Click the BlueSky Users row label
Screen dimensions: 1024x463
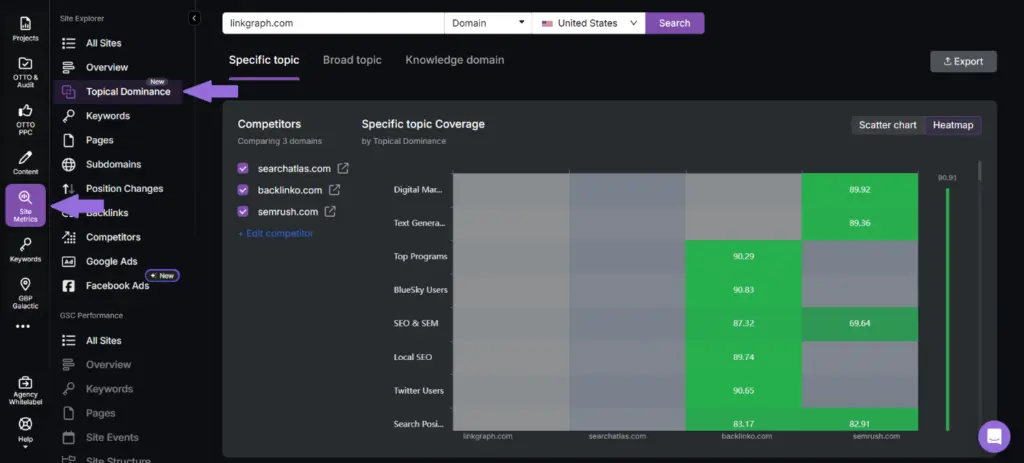421,290
